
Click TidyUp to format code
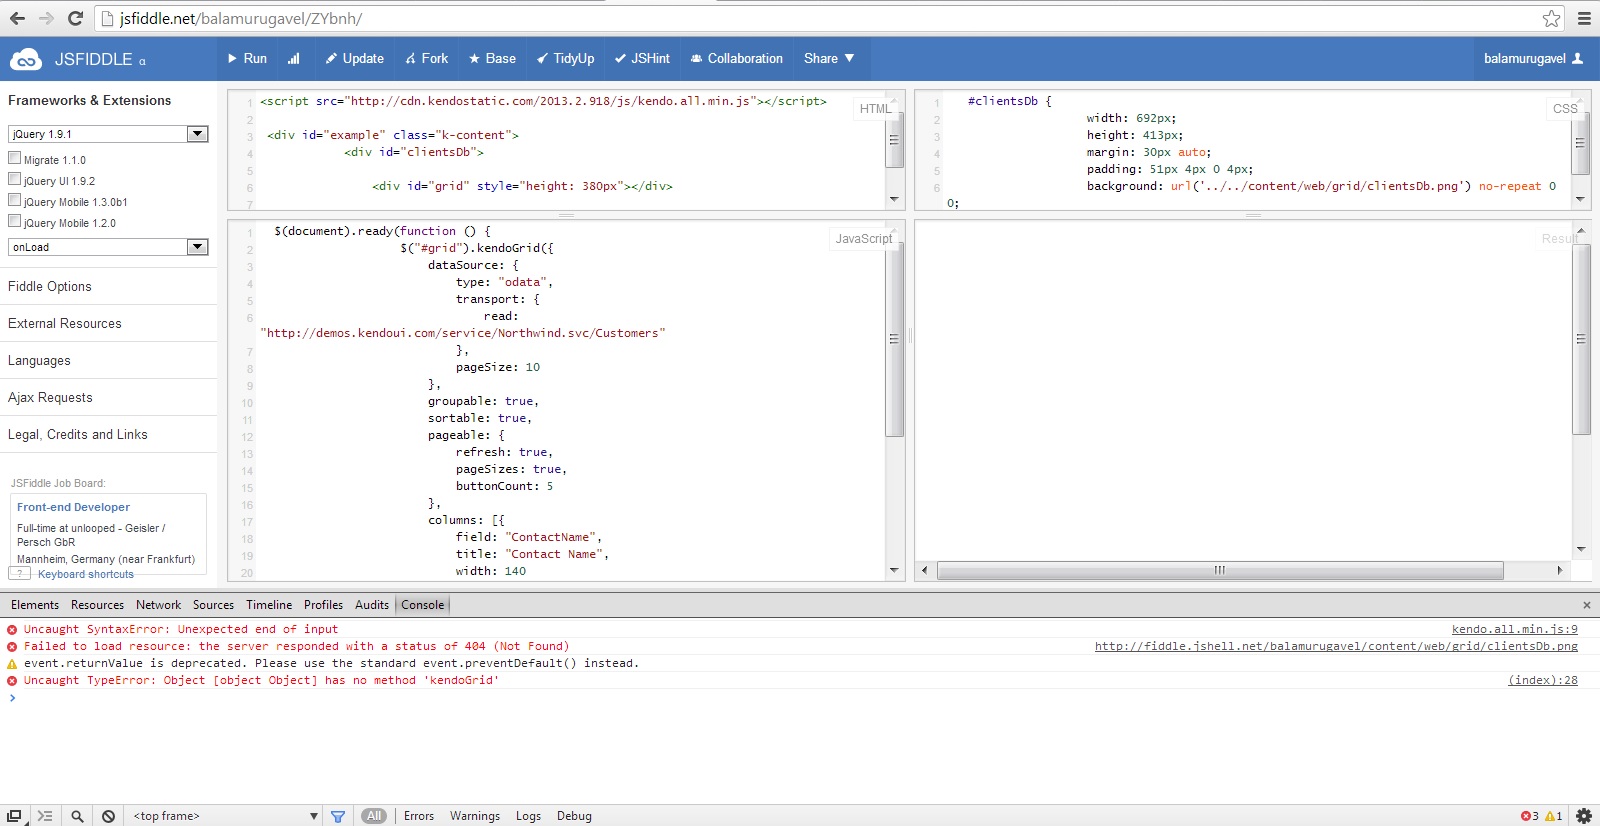(x=565, y=59)
